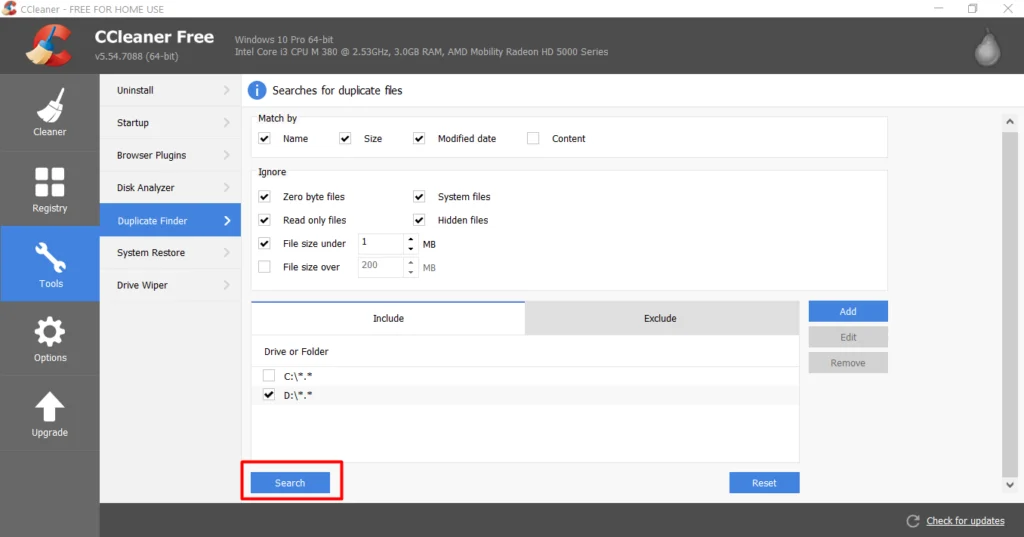Screen dimensions: 1024x537
Task: Open Browser Plugins tool
Action: pos(170,155)
